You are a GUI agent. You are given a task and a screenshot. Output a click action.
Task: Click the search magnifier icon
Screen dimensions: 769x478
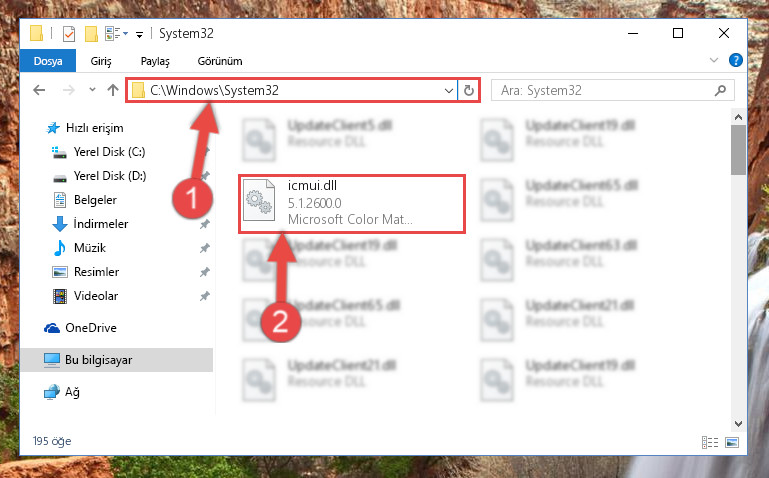(720, 90)
